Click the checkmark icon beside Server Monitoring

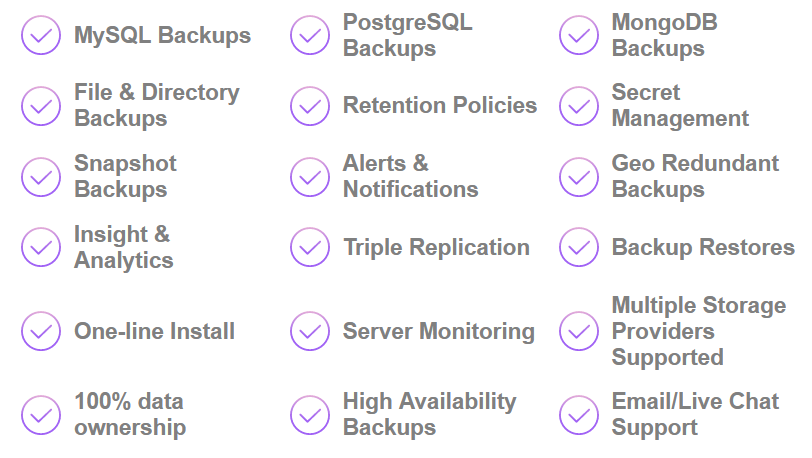point(310,331)
